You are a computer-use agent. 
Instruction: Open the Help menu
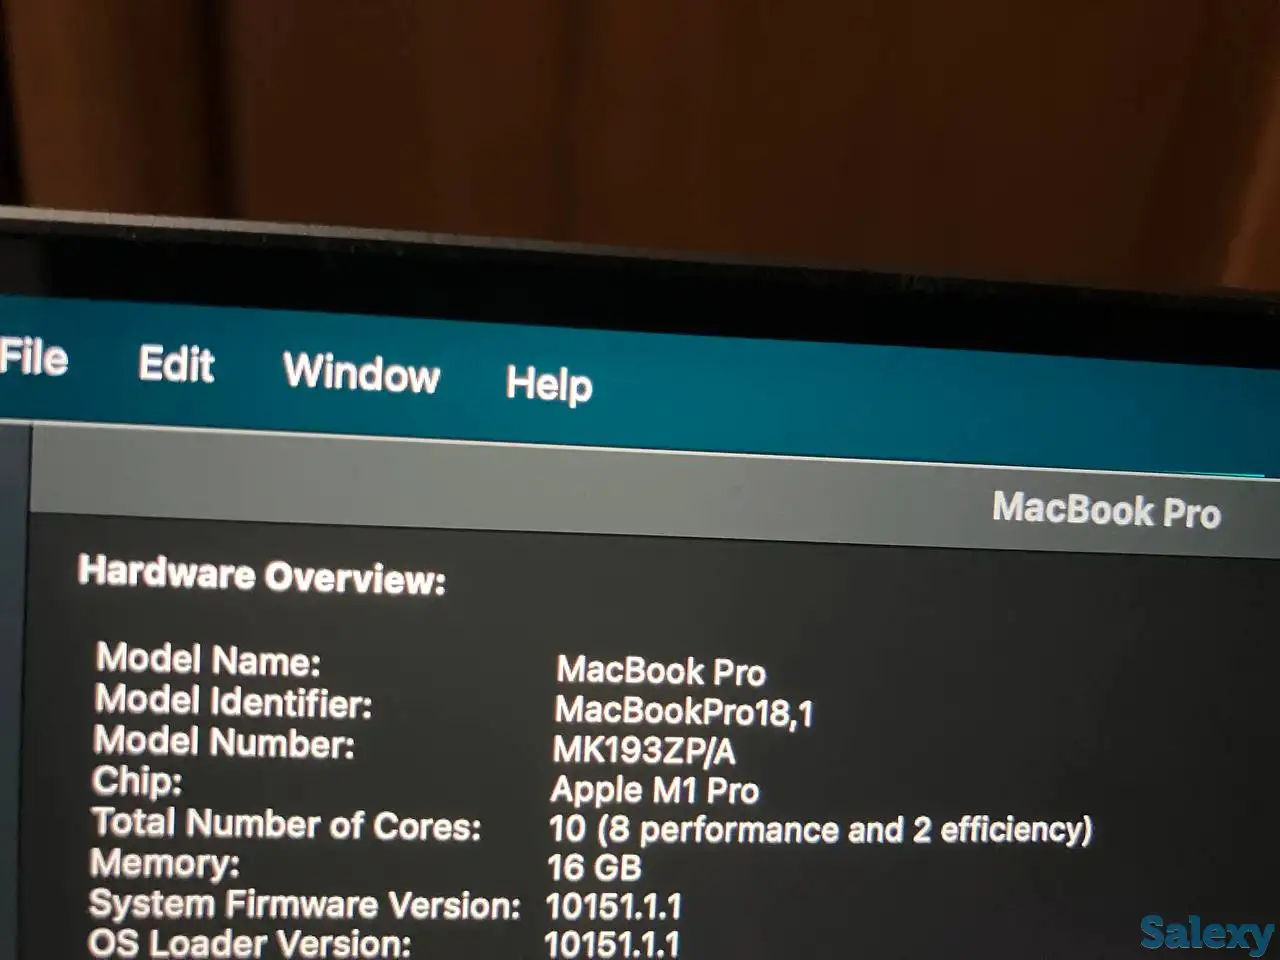click(x=550, y=385)
